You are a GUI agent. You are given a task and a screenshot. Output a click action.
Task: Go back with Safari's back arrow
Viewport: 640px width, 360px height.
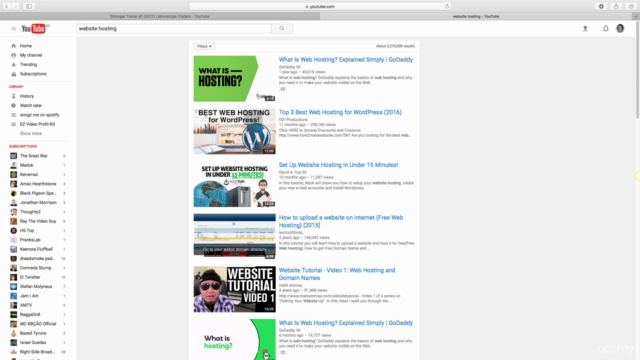7,7
